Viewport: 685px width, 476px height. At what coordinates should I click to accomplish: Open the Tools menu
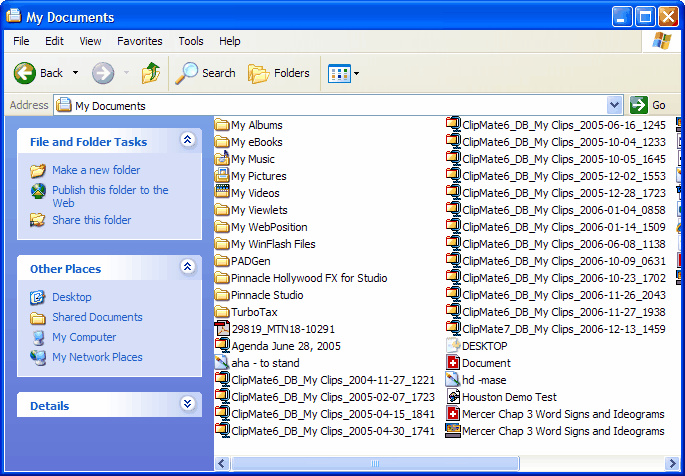click(x=191, y=41)
